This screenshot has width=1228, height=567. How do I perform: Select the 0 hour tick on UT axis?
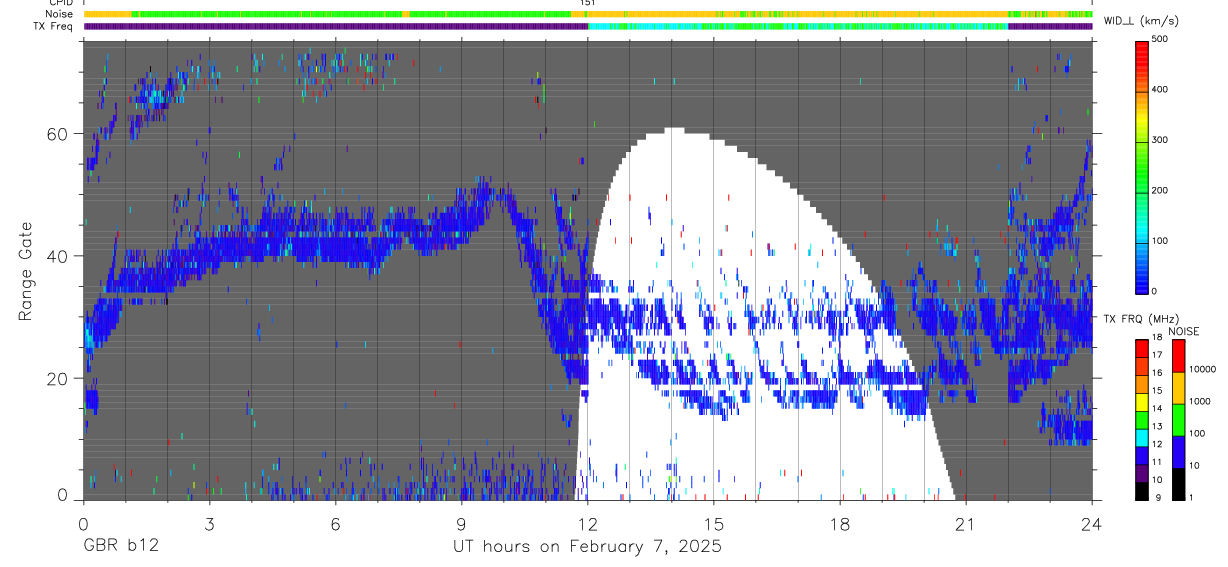tap(83, 523)
